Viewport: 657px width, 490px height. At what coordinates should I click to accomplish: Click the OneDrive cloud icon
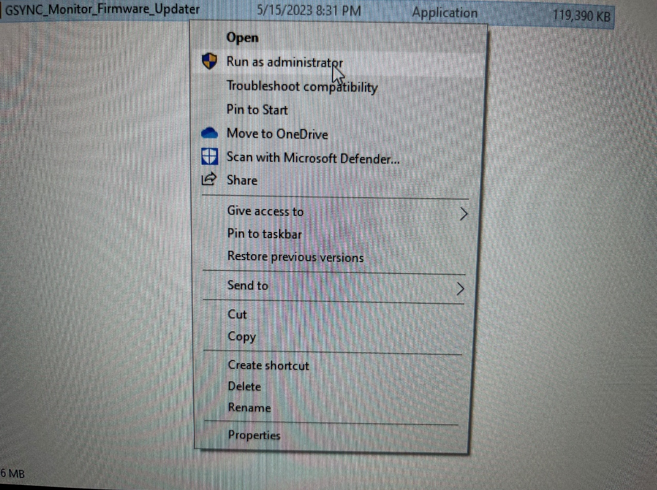(209, 133)
